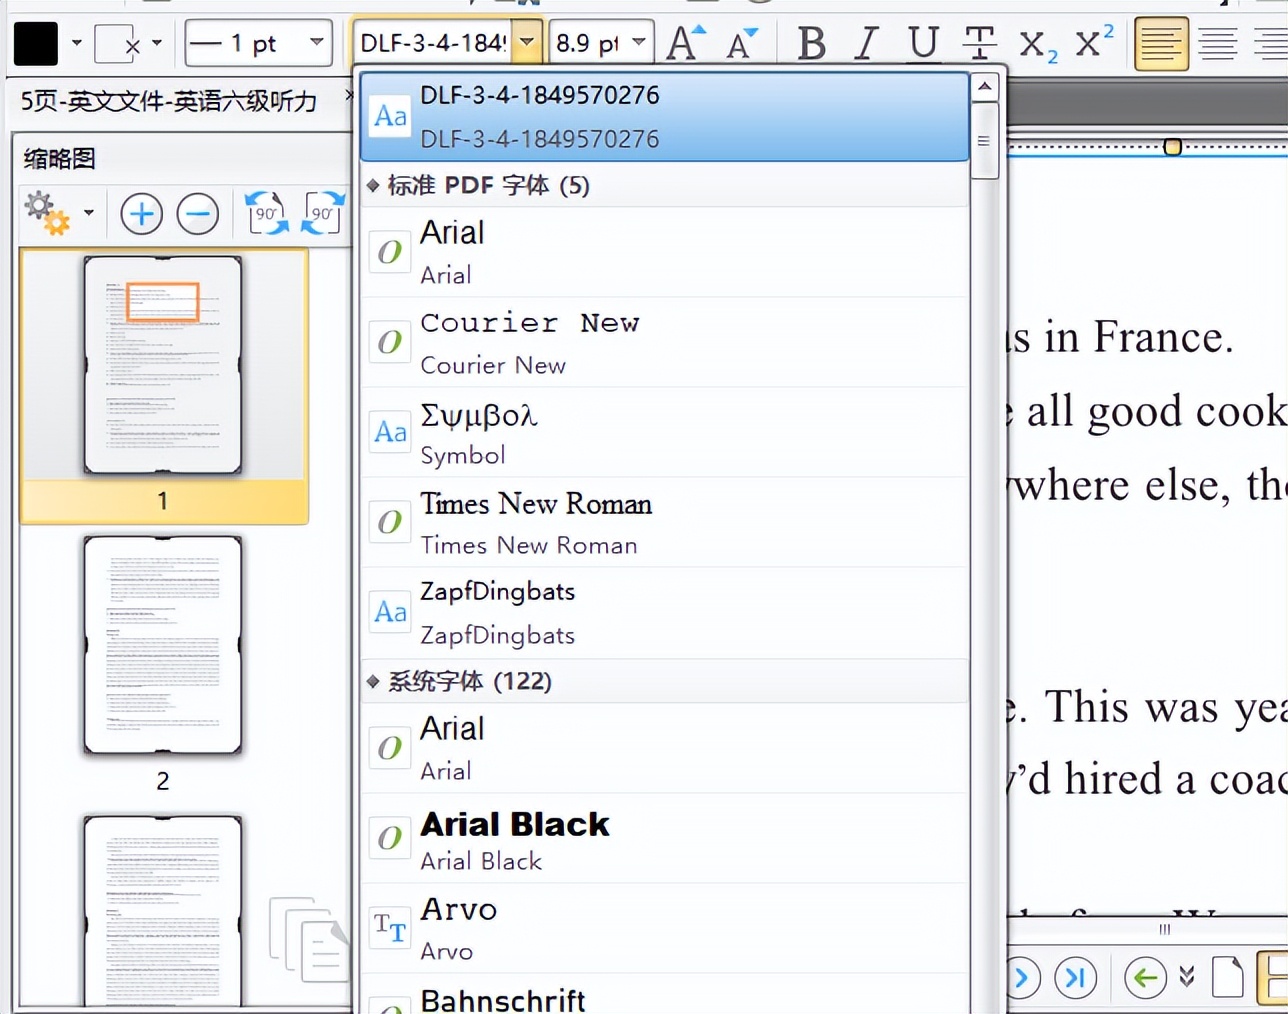1288x1014 pixels.
Task: Toggle underline text formatting
Action: [x=922, y=44]
